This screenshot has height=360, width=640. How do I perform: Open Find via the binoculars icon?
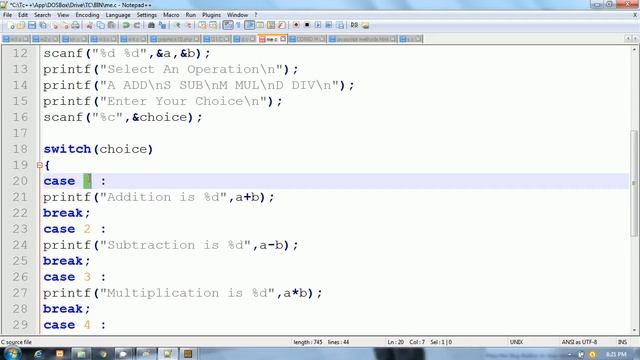click(x=151, y=25)
